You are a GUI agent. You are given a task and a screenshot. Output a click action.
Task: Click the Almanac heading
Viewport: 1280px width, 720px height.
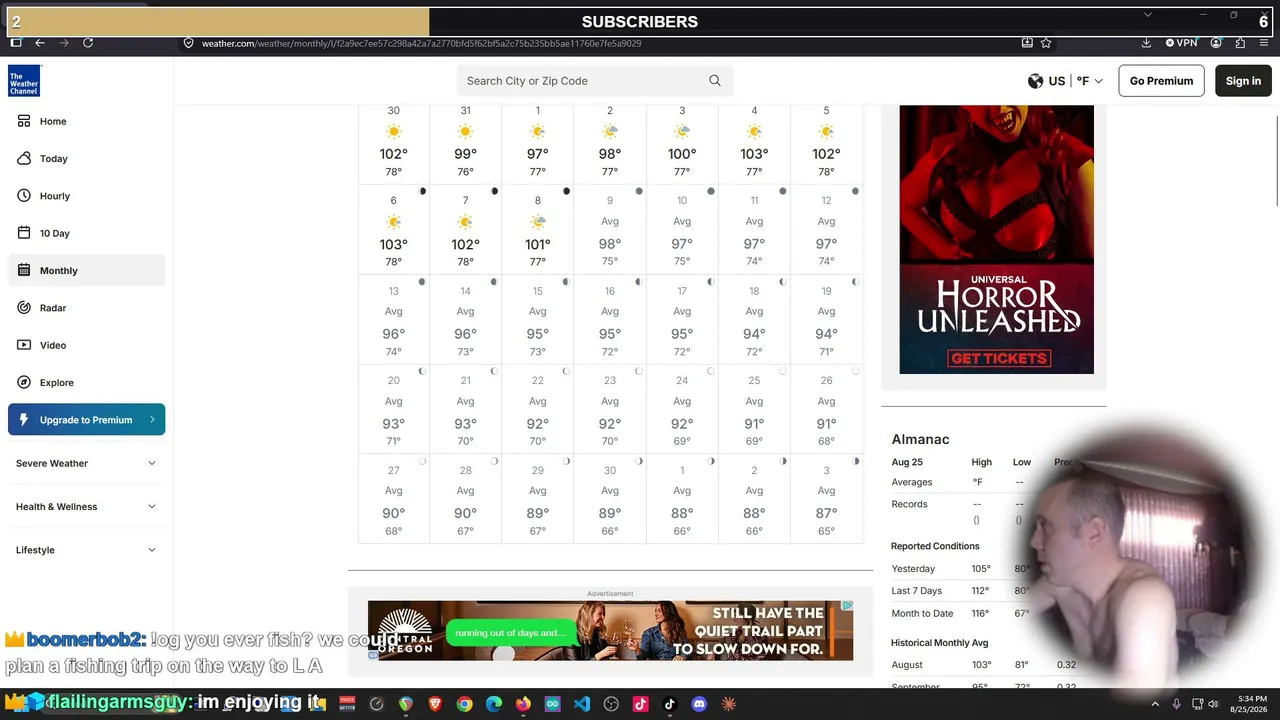tap(920, 439)
